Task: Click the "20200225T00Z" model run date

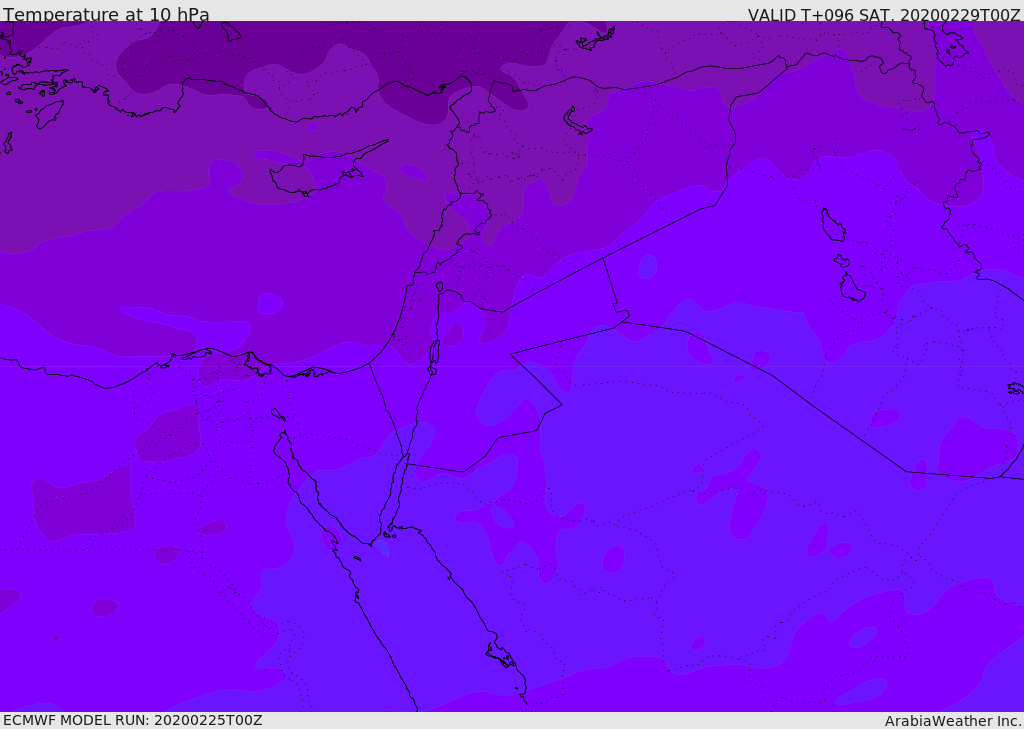Action: pyautogui.click(x=207, y=720)
